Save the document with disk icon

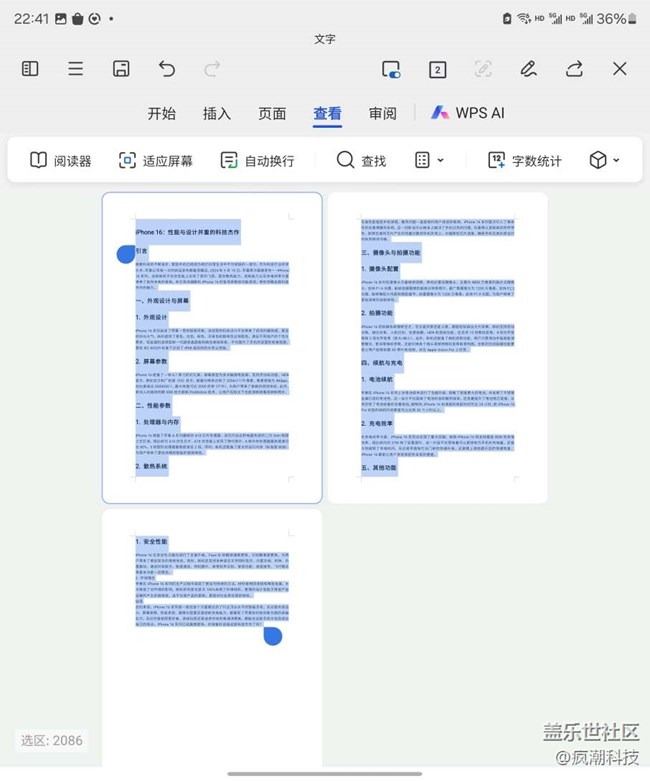pyautogui.click(x=121, y=69)
